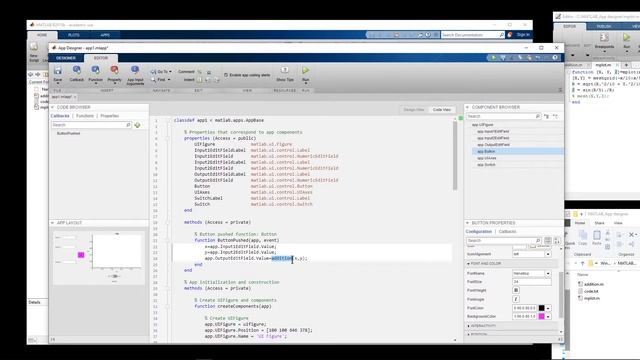Screen dimensions: 640x360
Task: Click the Save icon in App Designer
Action: pos(58,71)
